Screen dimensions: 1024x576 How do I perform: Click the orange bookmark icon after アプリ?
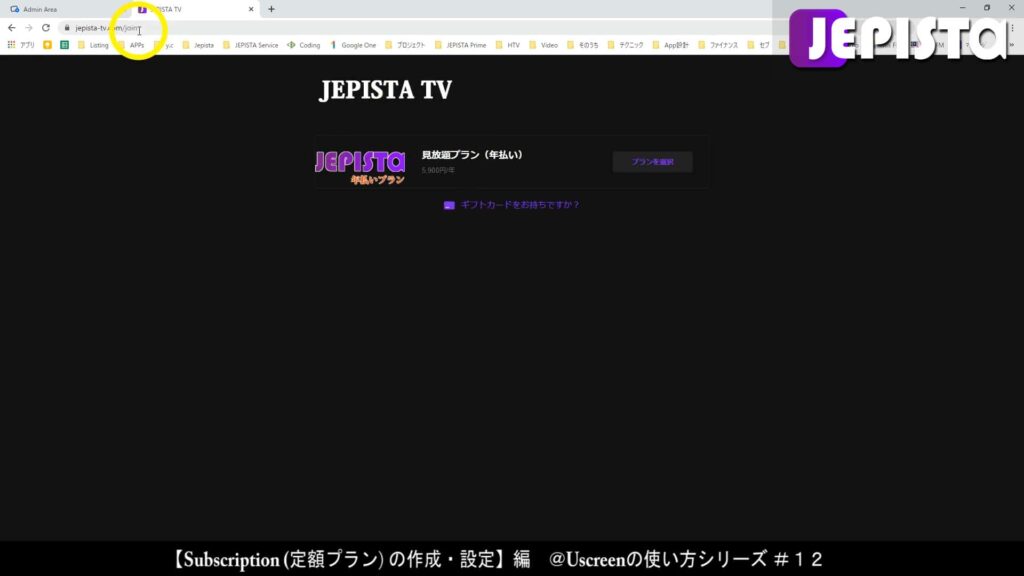[x=47, y=45]
